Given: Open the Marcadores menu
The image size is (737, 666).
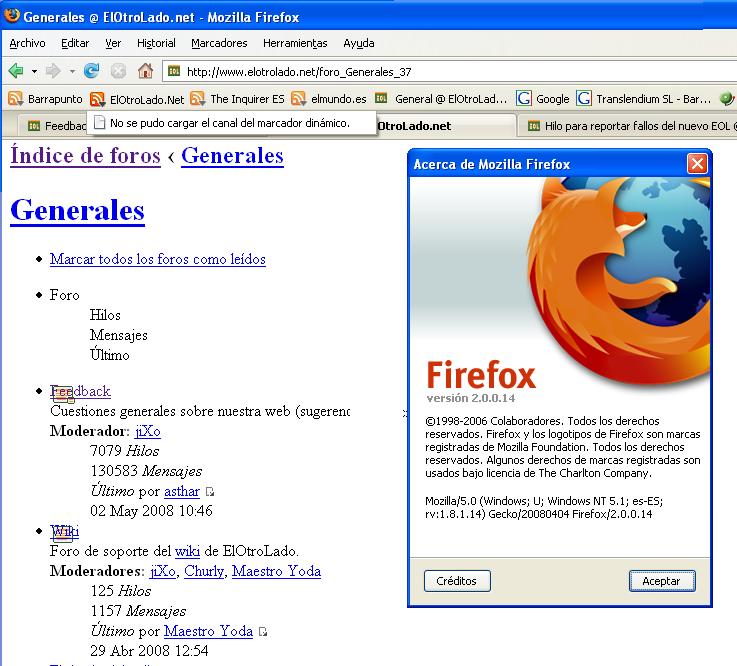Looking at the screenshot, I should 219,43.
